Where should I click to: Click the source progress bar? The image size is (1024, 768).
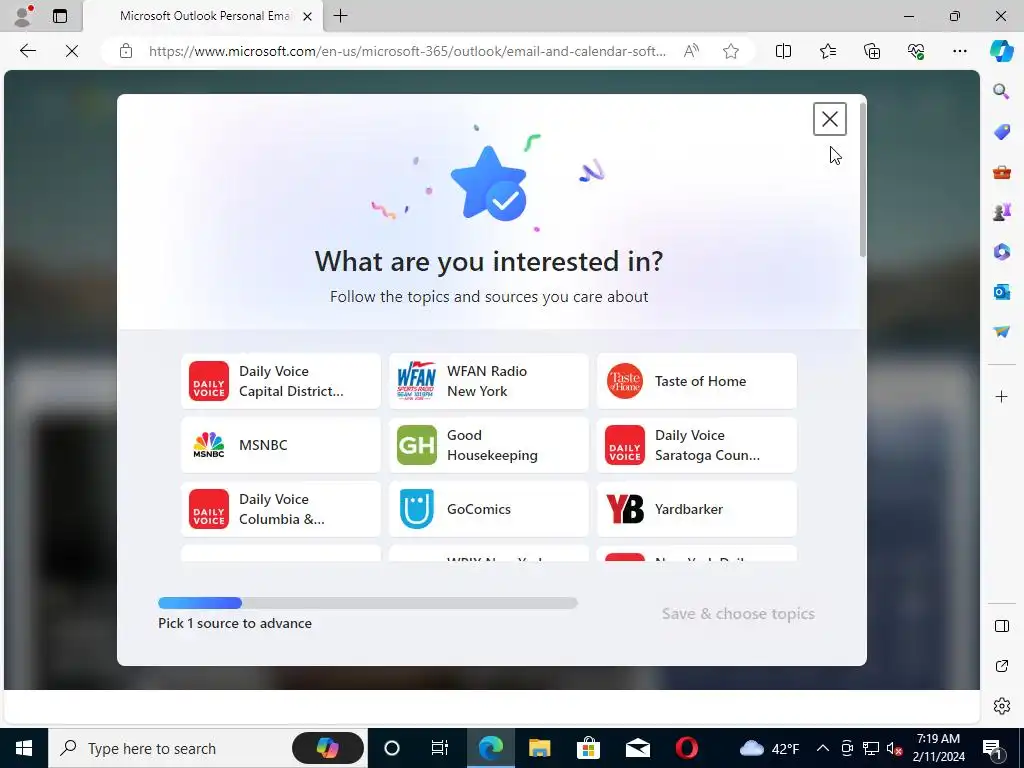(368, 603)
